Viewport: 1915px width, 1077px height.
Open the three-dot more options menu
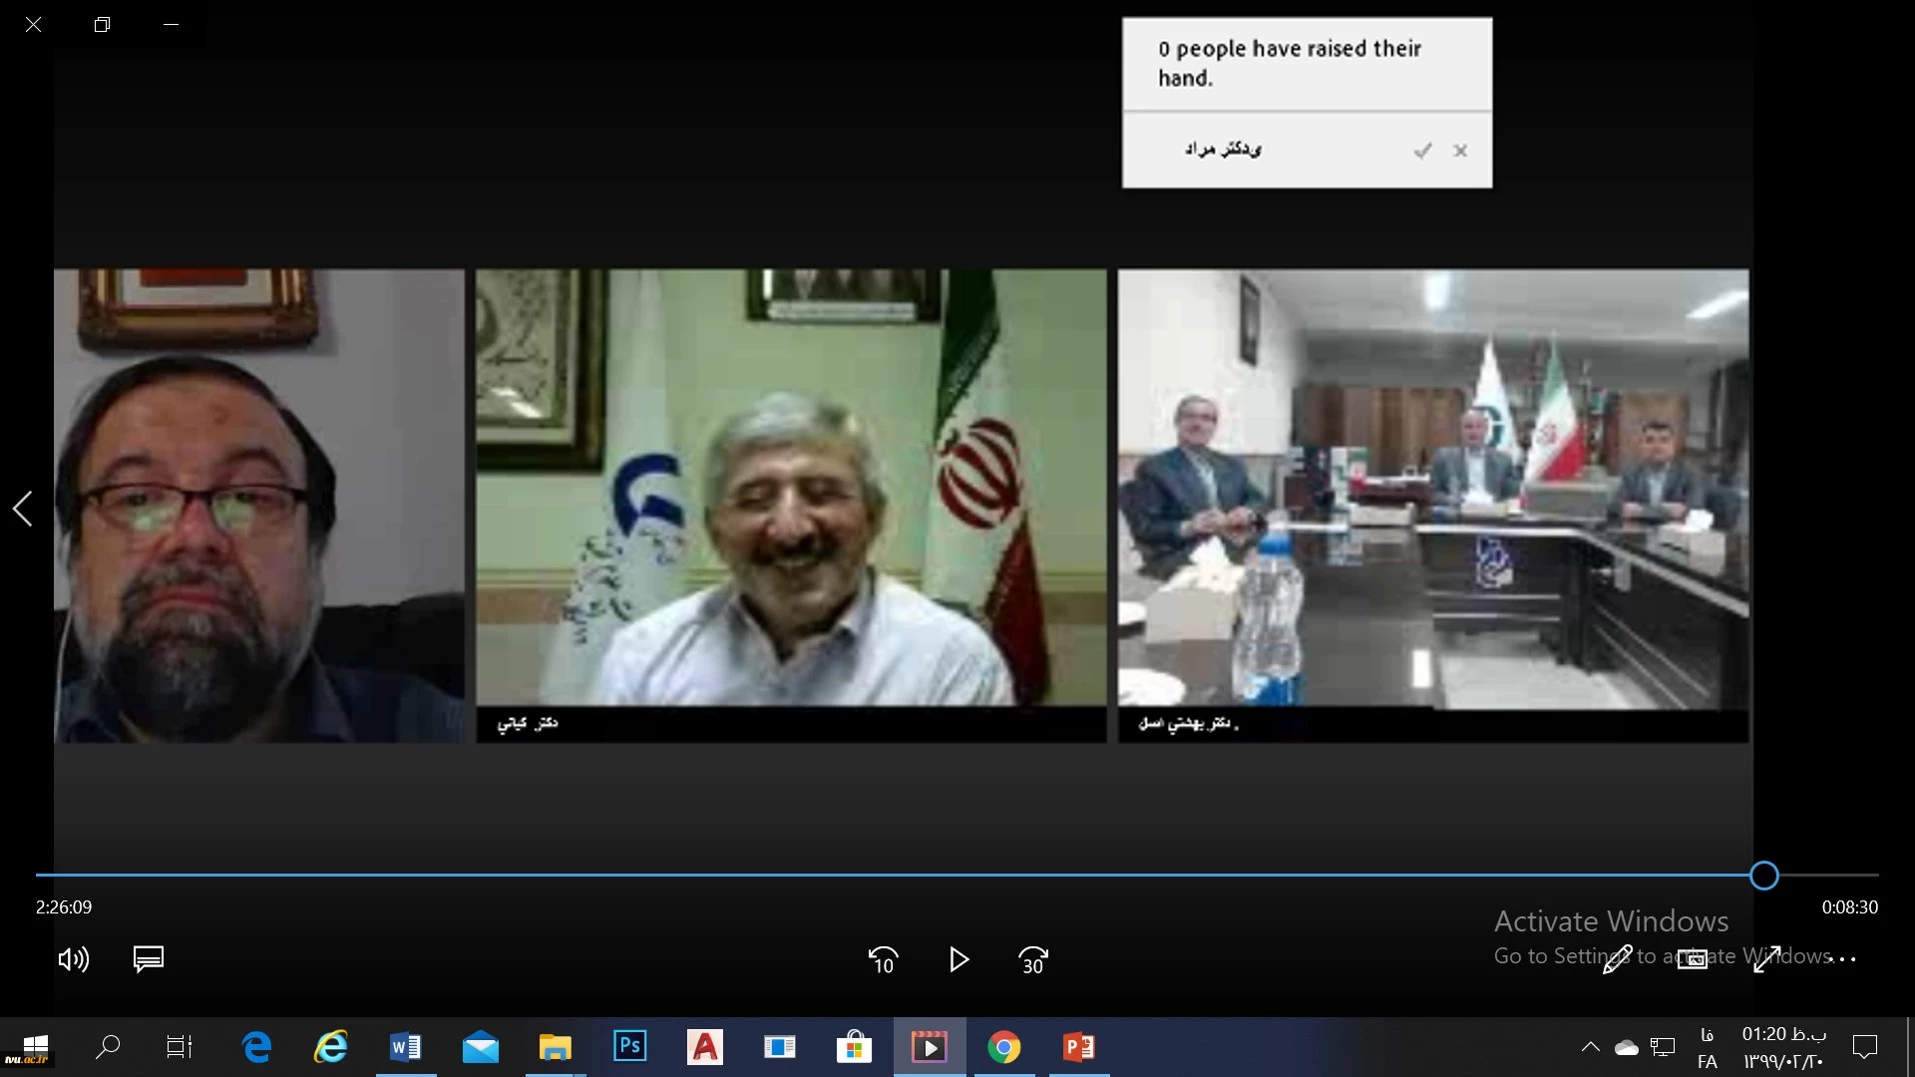pos(1842,959)
